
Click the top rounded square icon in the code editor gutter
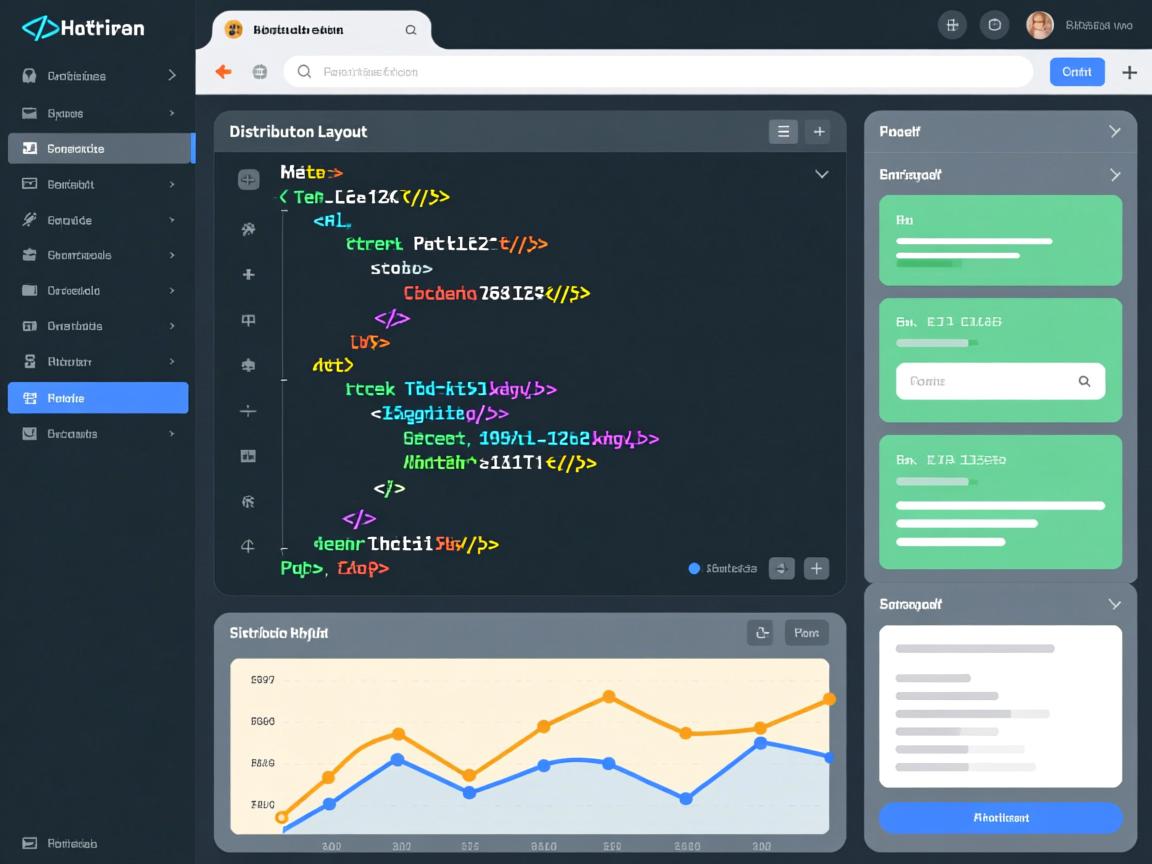pyautogui.click(x=248, y=180)
